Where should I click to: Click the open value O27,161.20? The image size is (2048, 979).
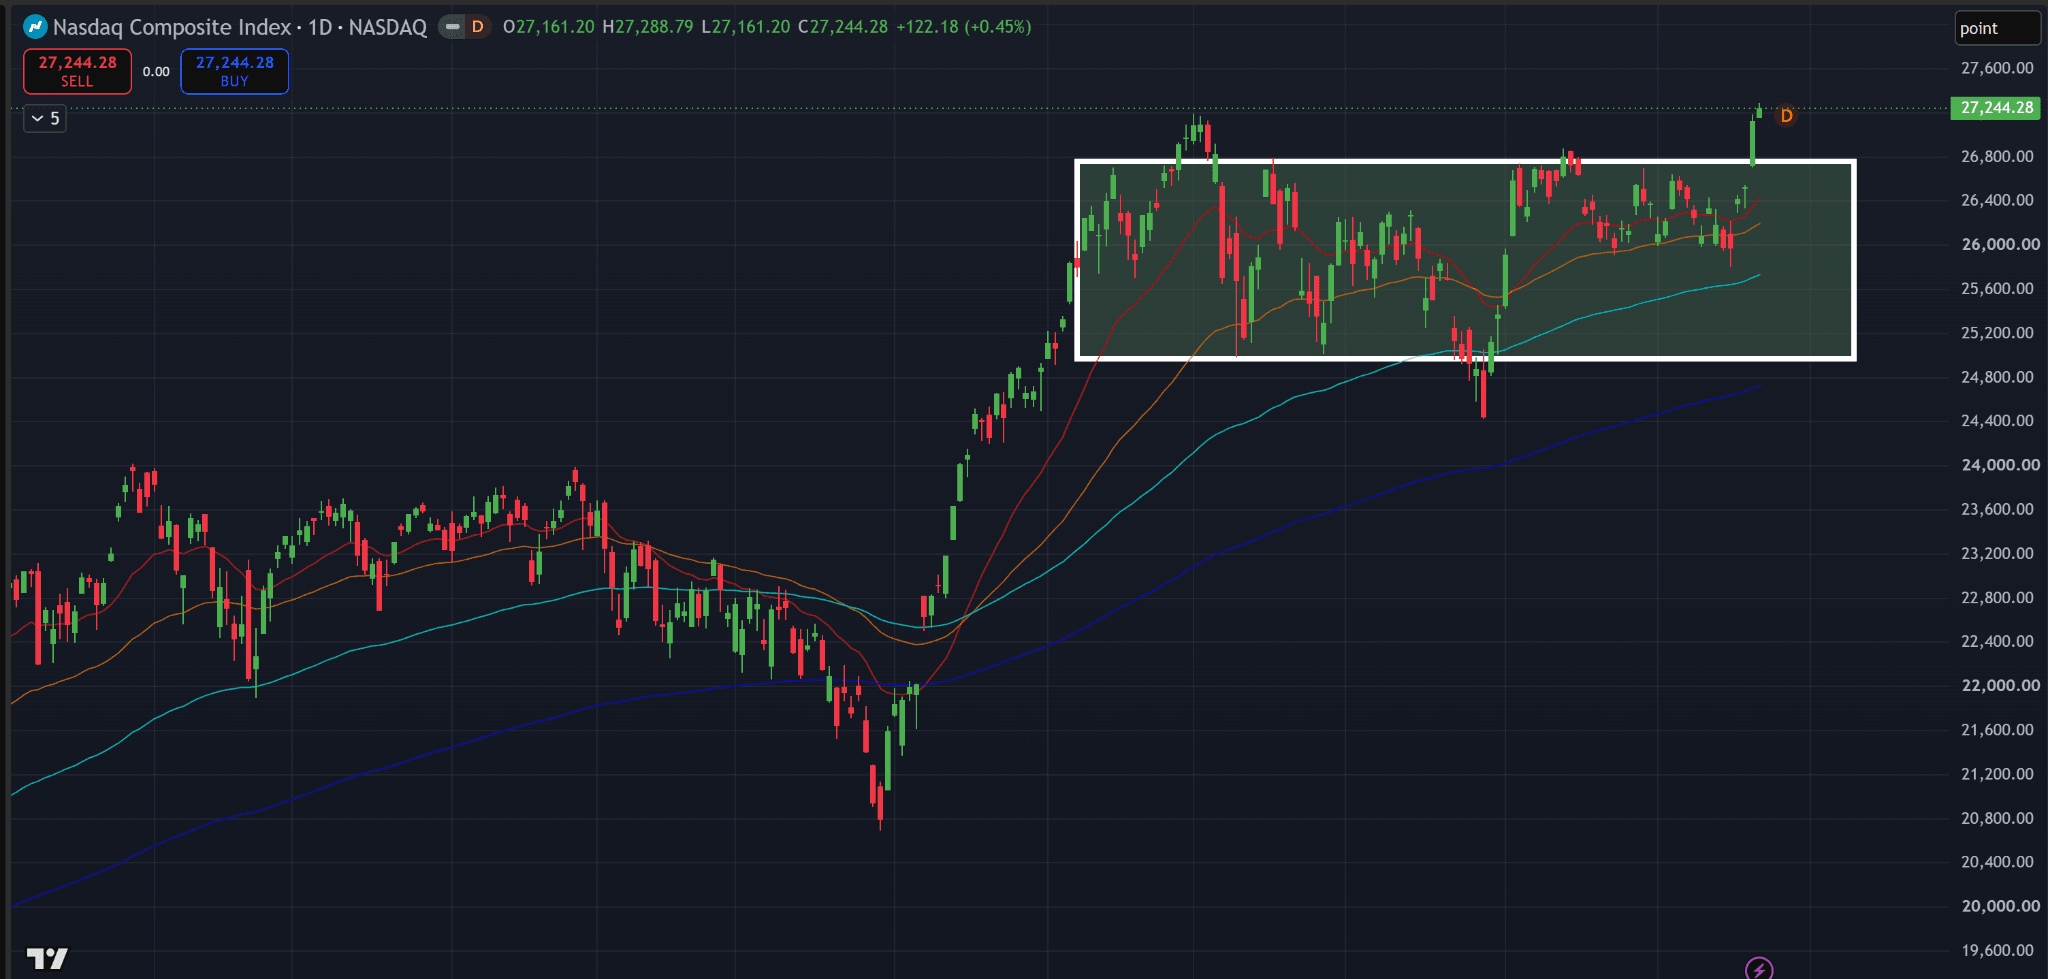pos(548,27)
